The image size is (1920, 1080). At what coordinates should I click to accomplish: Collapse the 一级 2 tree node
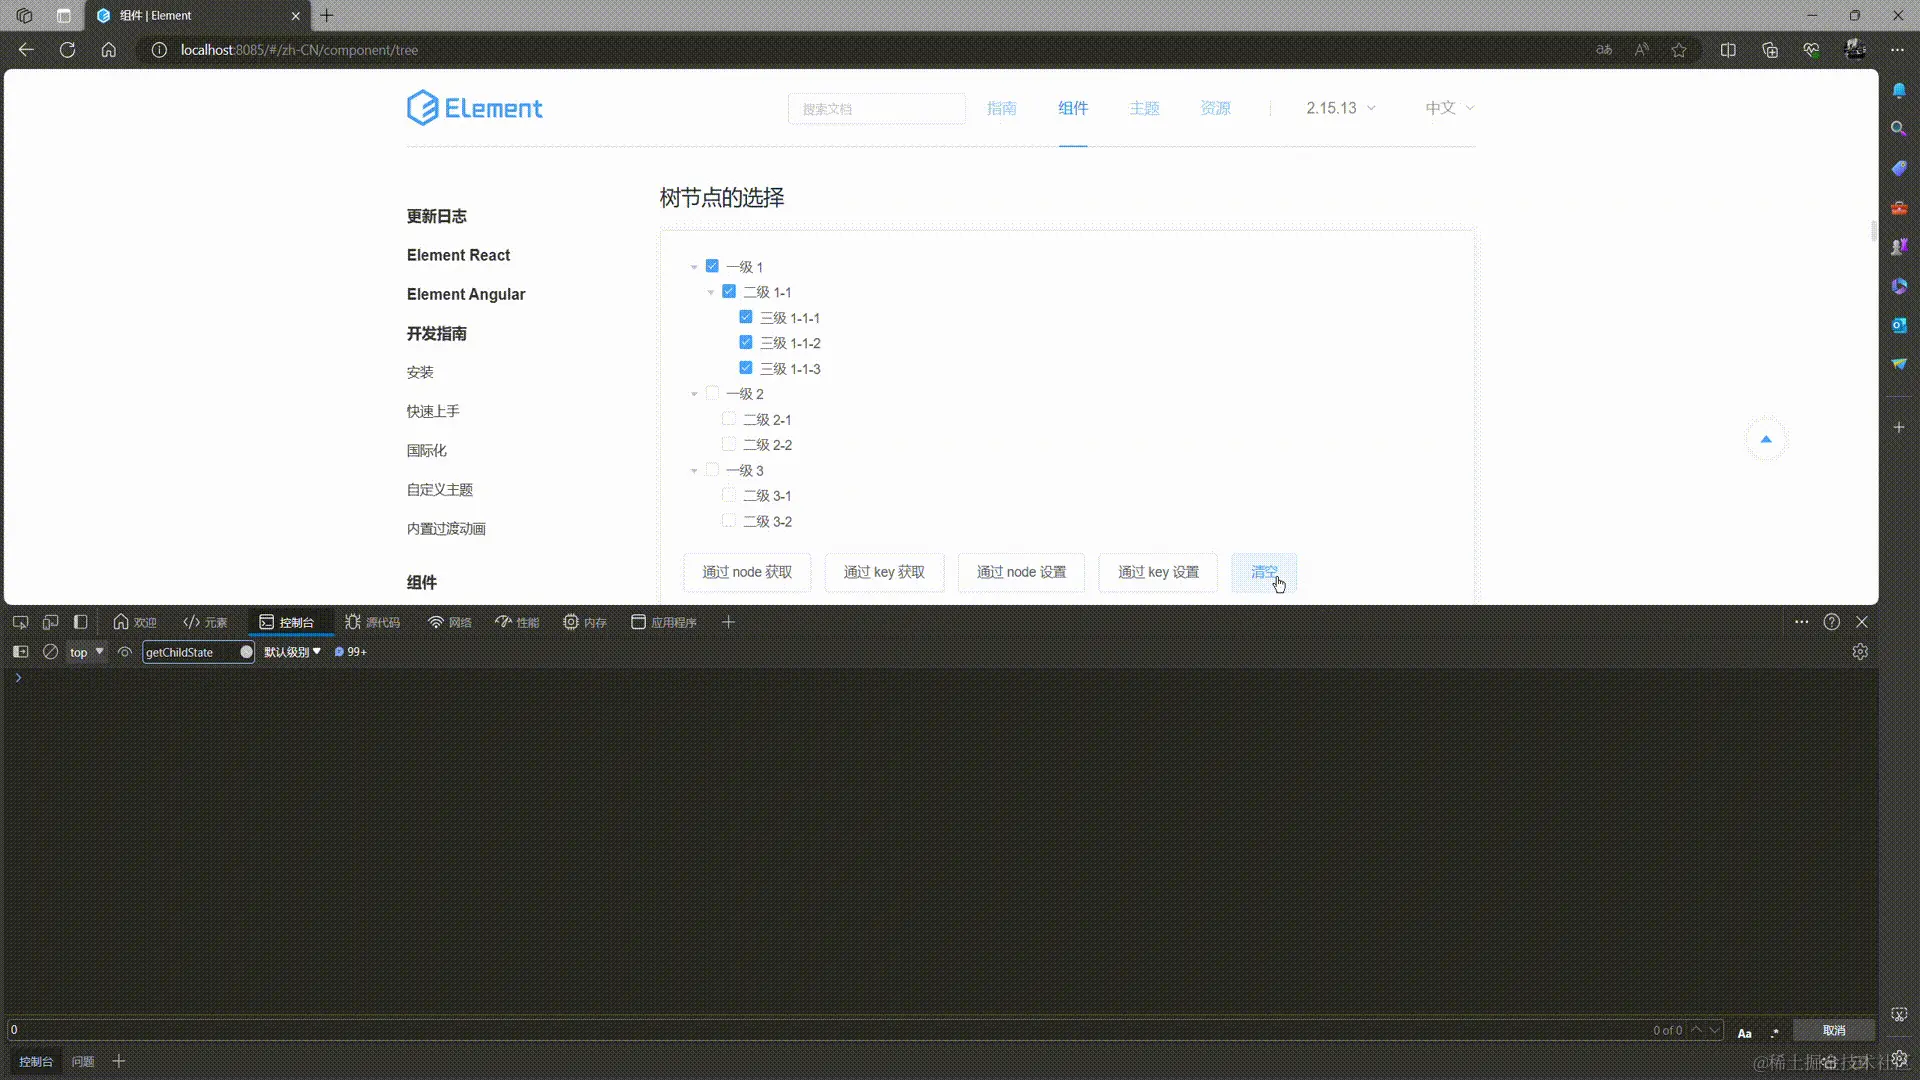pos(695,393)
